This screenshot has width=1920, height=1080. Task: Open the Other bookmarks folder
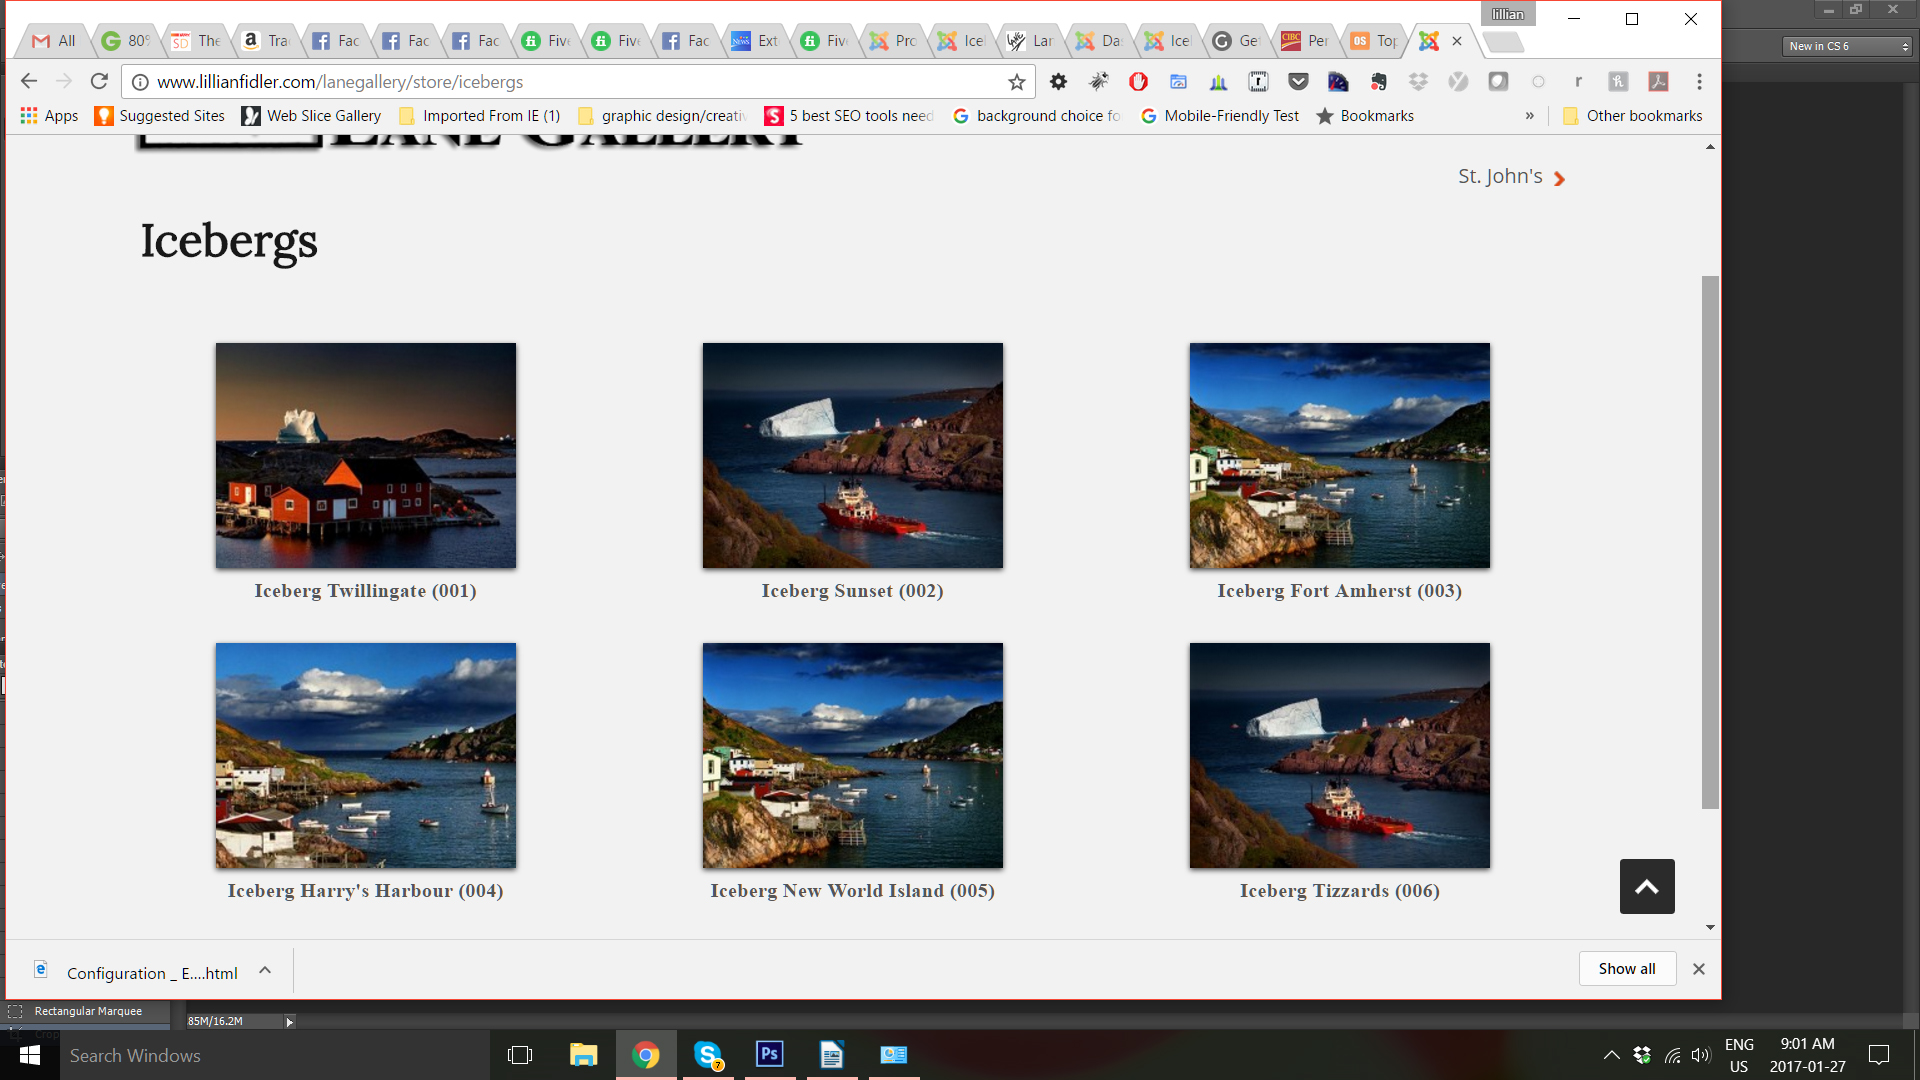(x=1632, y=116)
